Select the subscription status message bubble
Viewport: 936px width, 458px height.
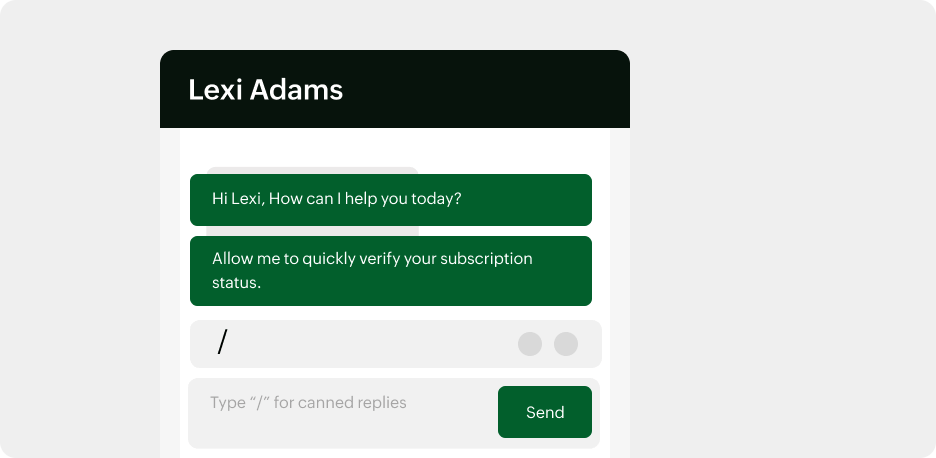[x=390, y=271]
